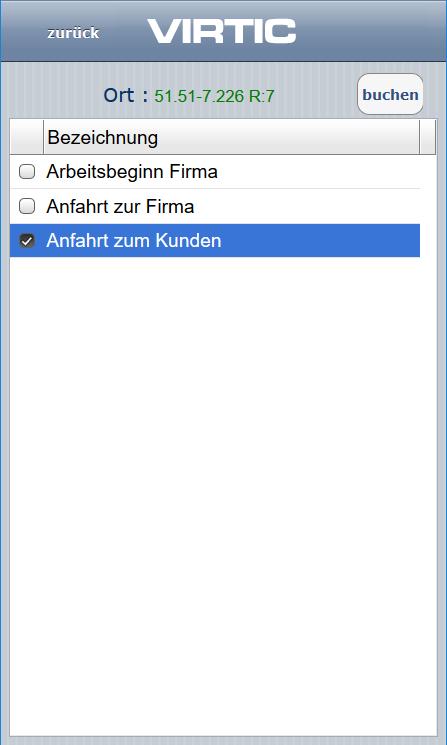Click the narrow header cell right of Bezeichnung
This screenshot has height=745, width=447.
428,137
